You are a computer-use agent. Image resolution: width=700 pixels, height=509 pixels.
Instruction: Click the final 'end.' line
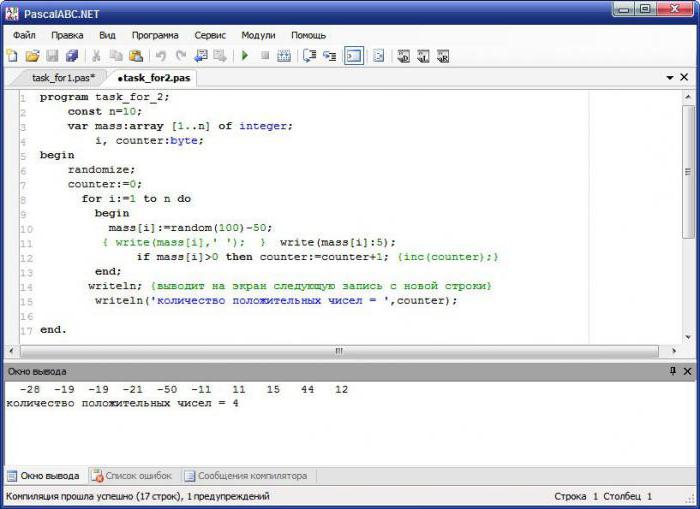click(x=53, y=330)
